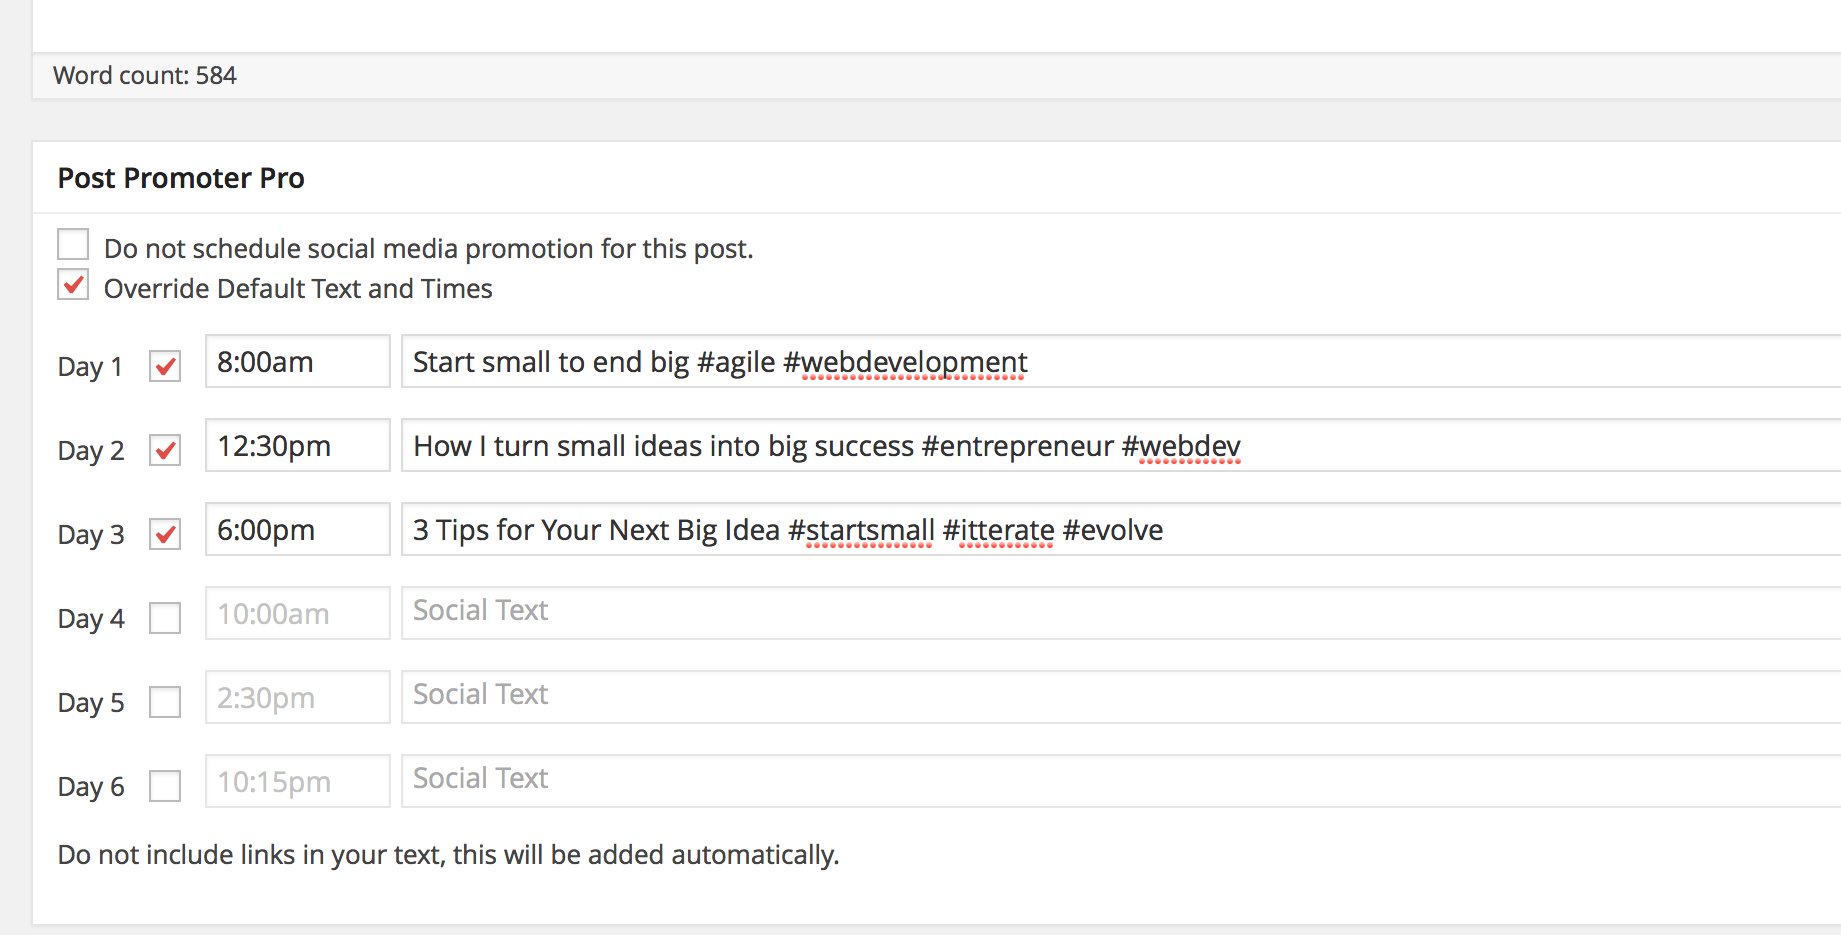
Task: Click the Day 4 Social Text field
Action: (x=1121, y=614)
